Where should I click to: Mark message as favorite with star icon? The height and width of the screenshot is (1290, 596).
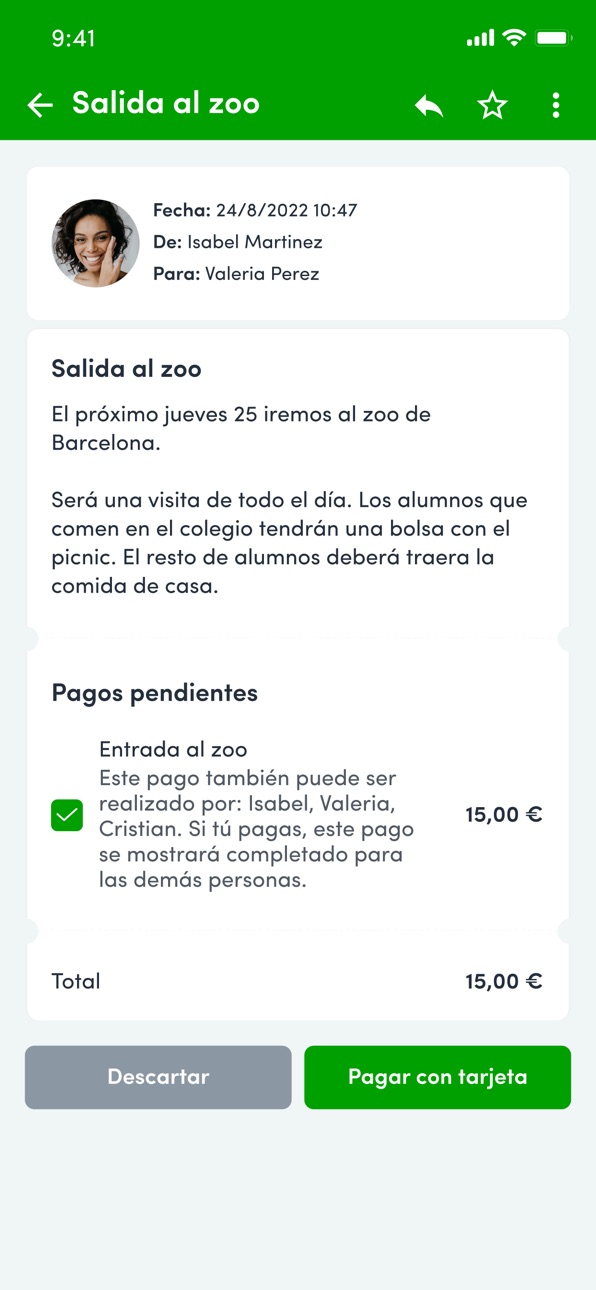492,105
